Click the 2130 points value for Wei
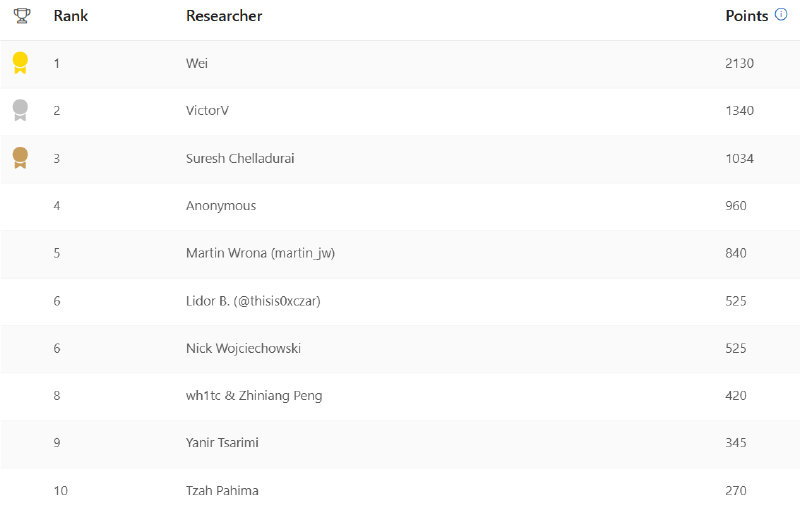 [x=739, y=63]
